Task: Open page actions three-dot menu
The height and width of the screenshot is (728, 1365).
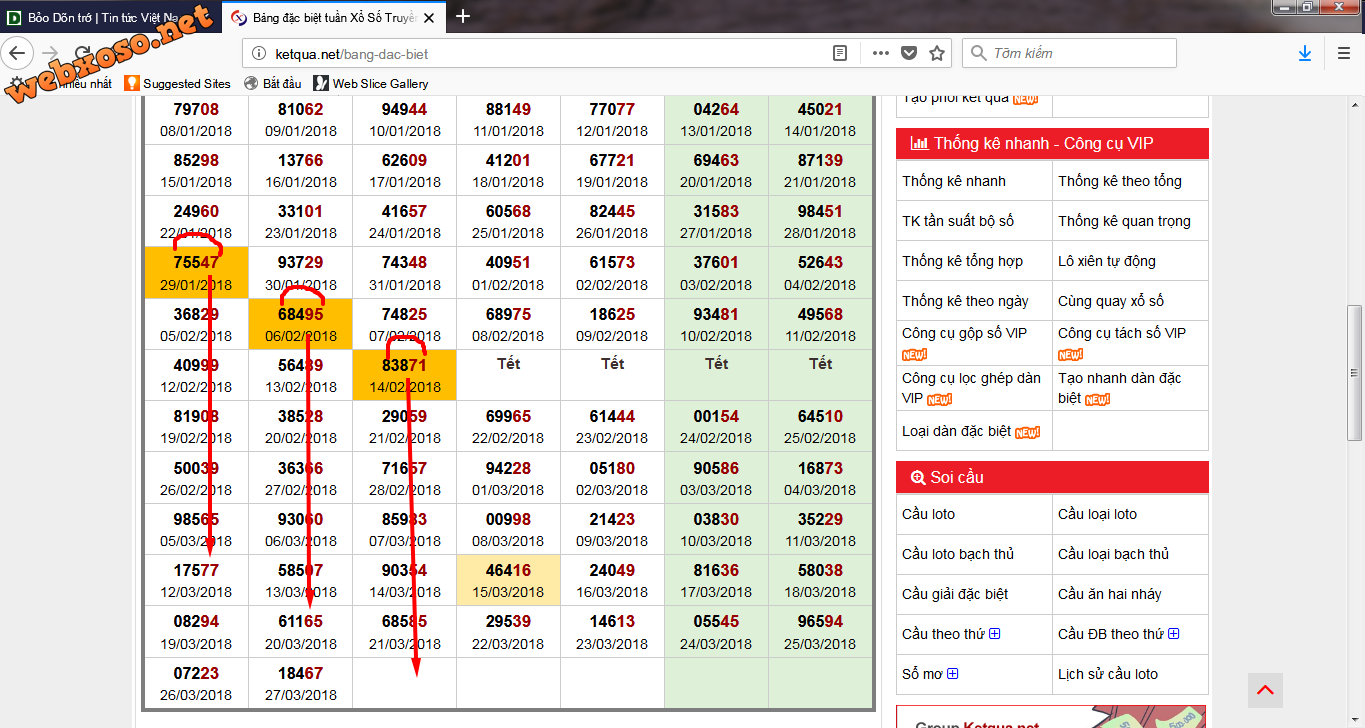Action: pyautogui.click(x=881, y=54)
